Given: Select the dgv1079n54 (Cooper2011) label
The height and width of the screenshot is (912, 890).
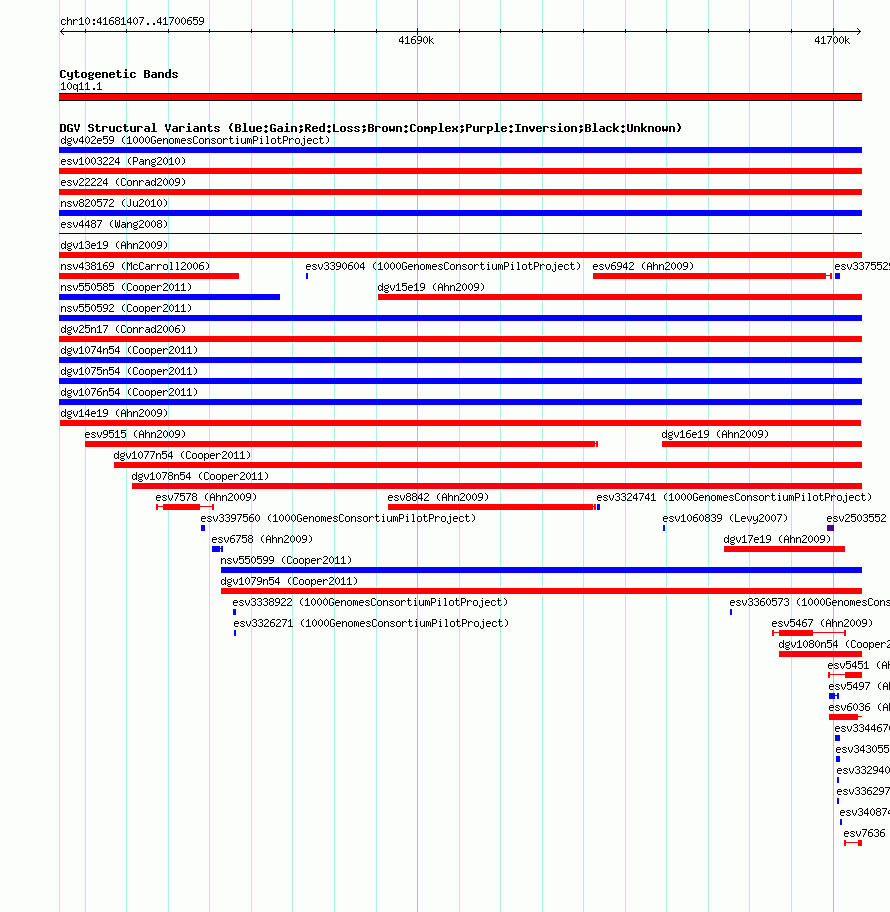Looking at the screenshot, I should click(x=289, y=580).
